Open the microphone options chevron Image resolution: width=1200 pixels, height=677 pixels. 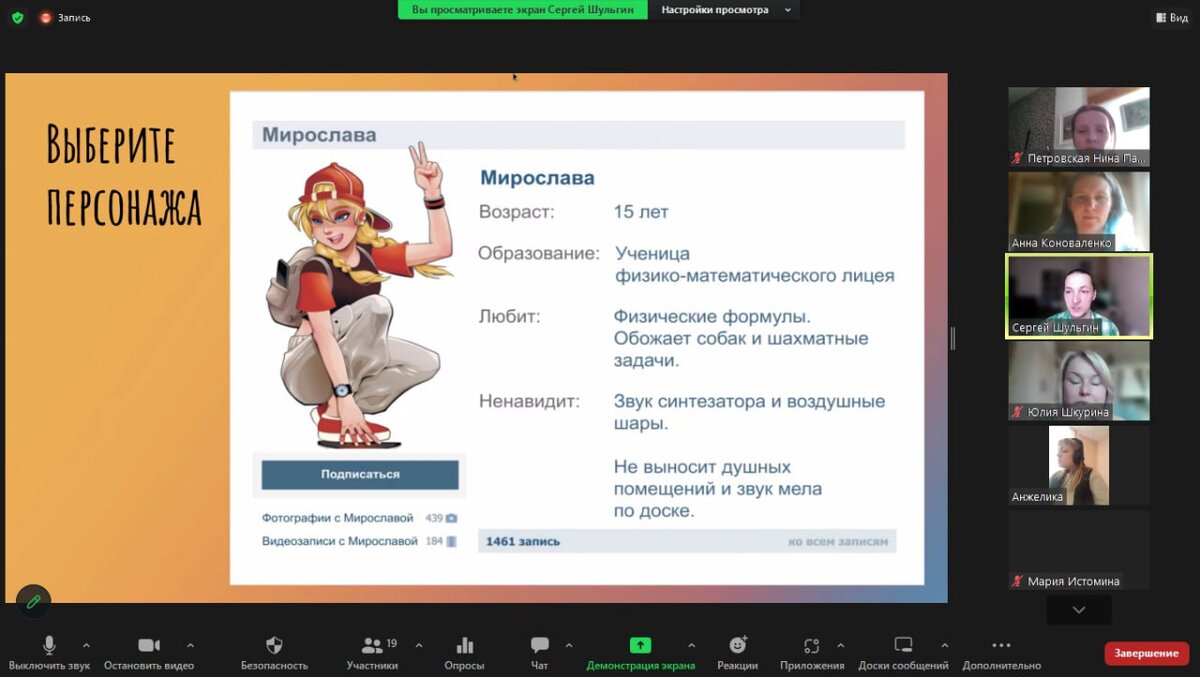click(85, 645)
